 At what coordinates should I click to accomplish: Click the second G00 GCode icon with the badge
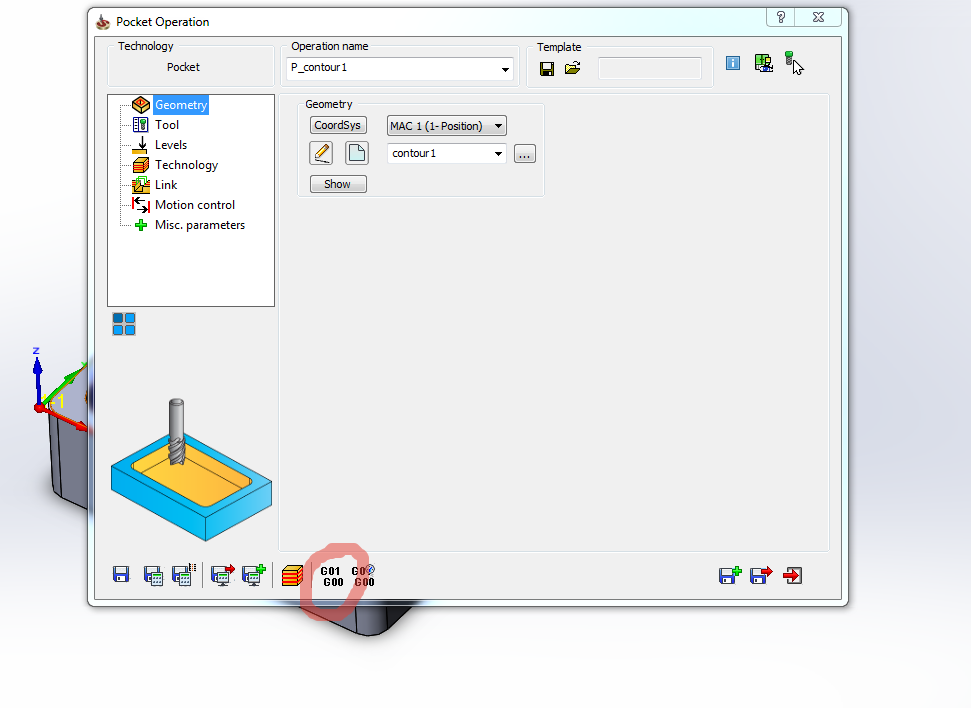[x=364, y=576]
